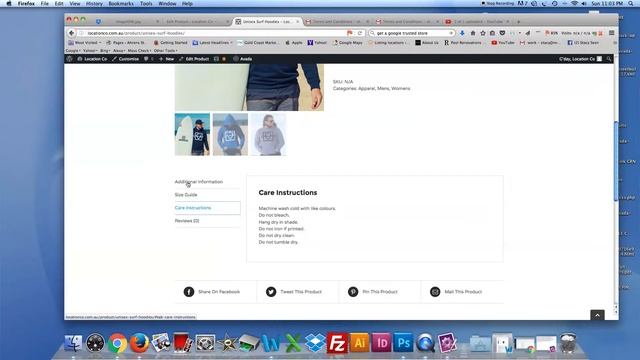Switch to the Edit Product browser tab
Viewport: 640px width, 360px height.
tap(196, 22)
